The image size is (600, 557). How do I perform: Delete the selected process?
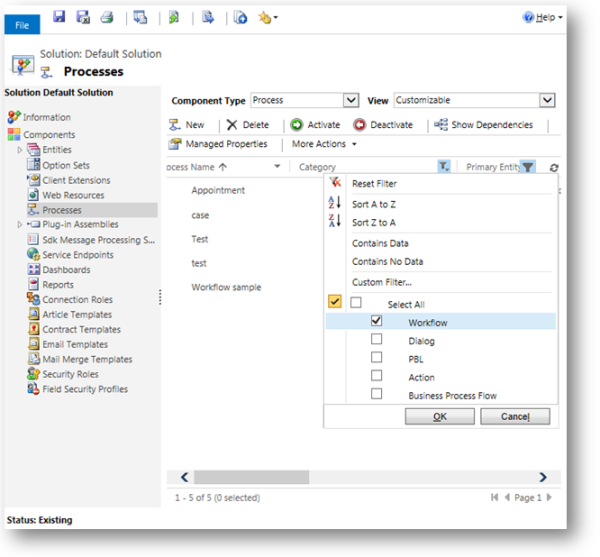pyautogui.click(x=232, y=125)
